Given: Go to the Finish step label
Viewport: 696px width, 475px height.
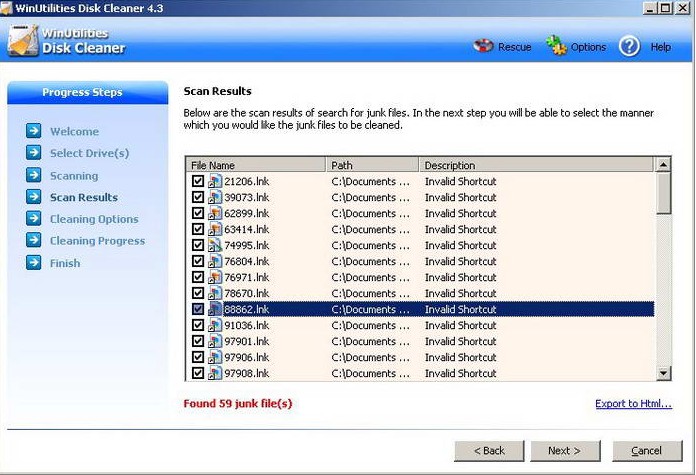Looking at the screenshot, I should 65,263.
